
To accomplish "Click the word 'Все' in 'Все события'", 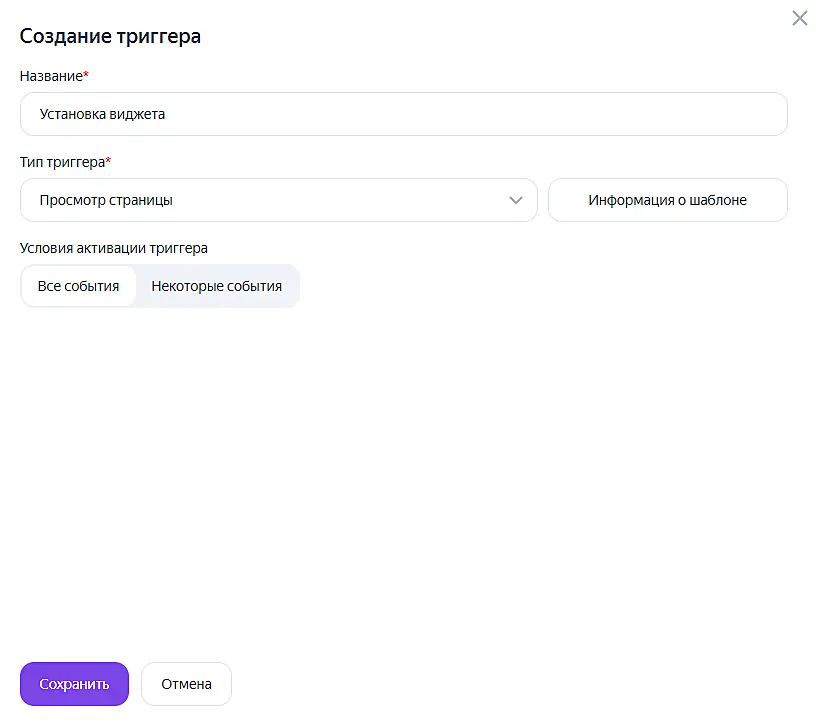I will coord(49,286).
